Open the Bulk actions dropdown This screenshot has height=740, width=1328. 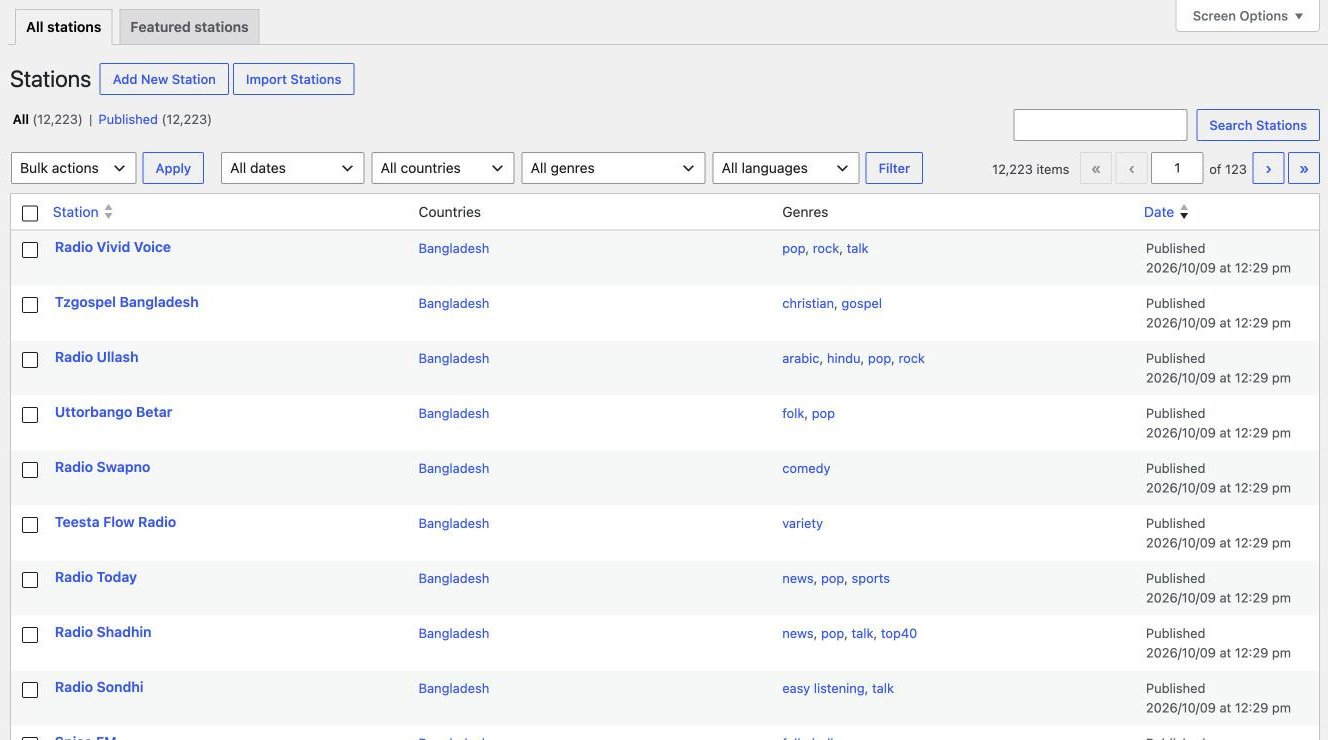pyautogui.click(x=74, y=168)
